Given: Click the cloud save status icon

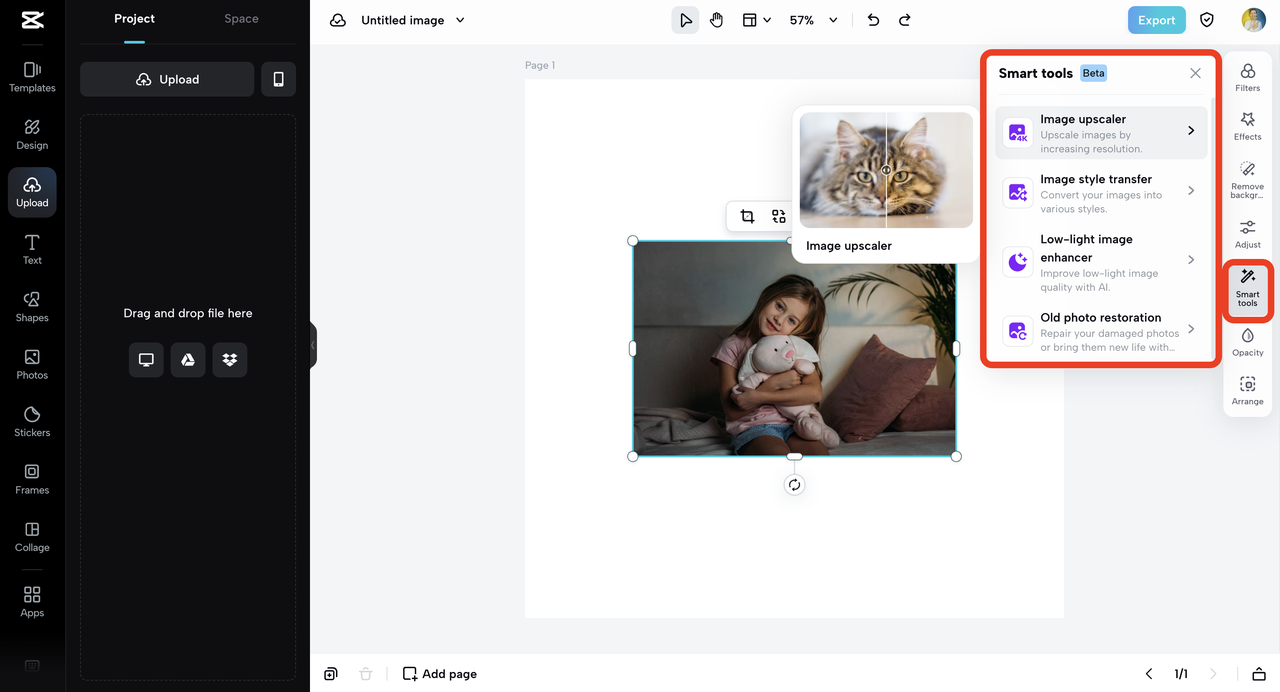Looking at the screenshot, I should tap(338, 20).
